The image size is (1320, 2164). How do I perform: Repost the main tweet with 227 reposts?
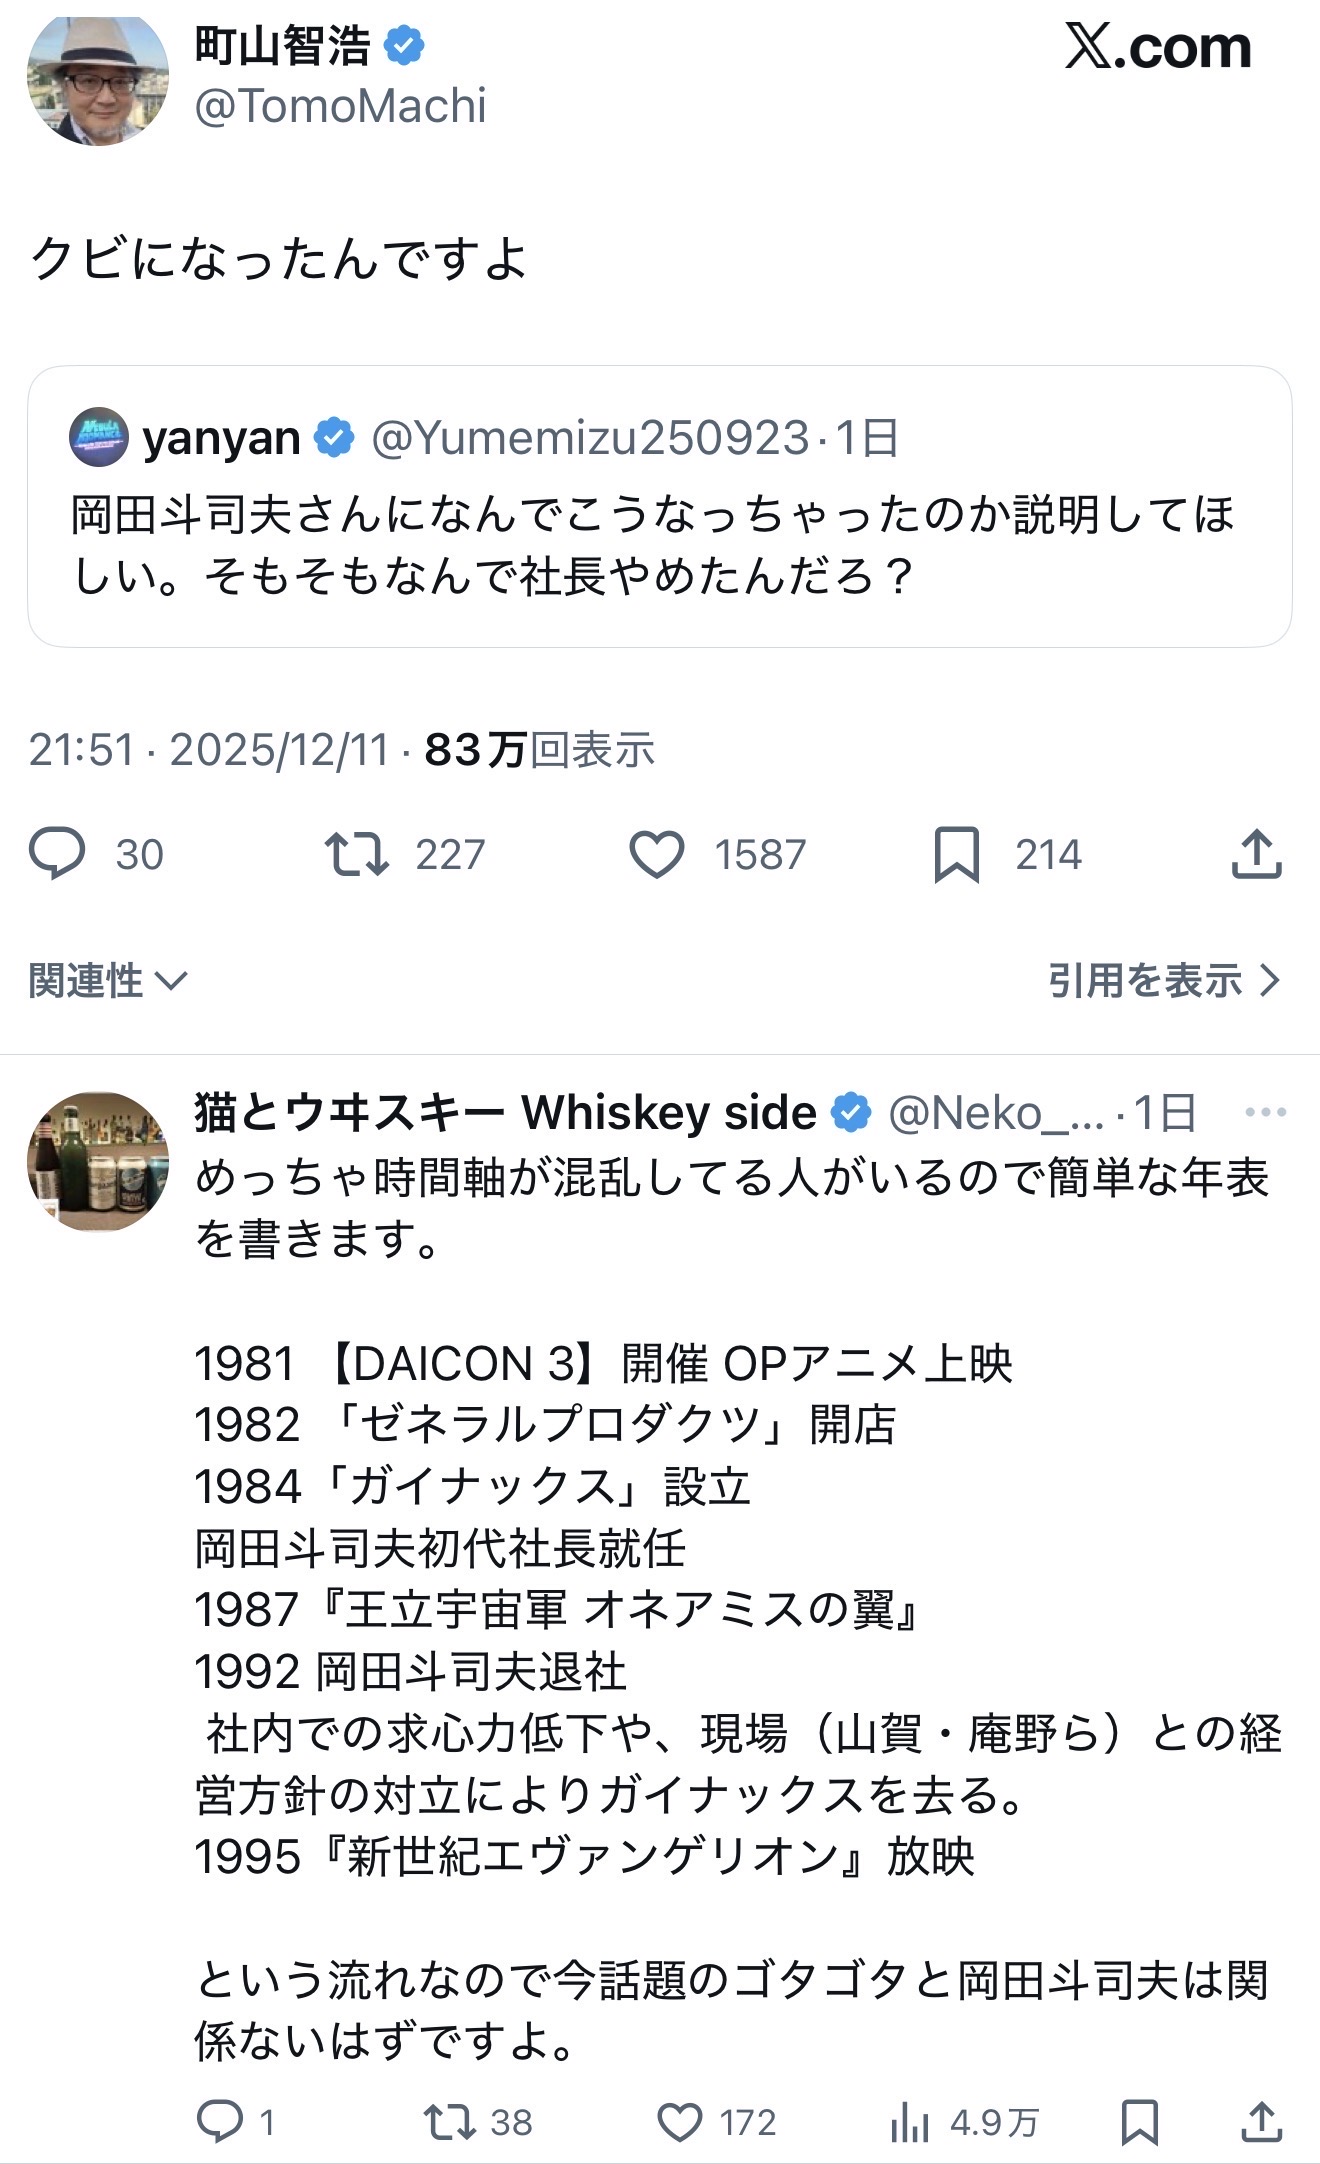(x=357, y=855)
